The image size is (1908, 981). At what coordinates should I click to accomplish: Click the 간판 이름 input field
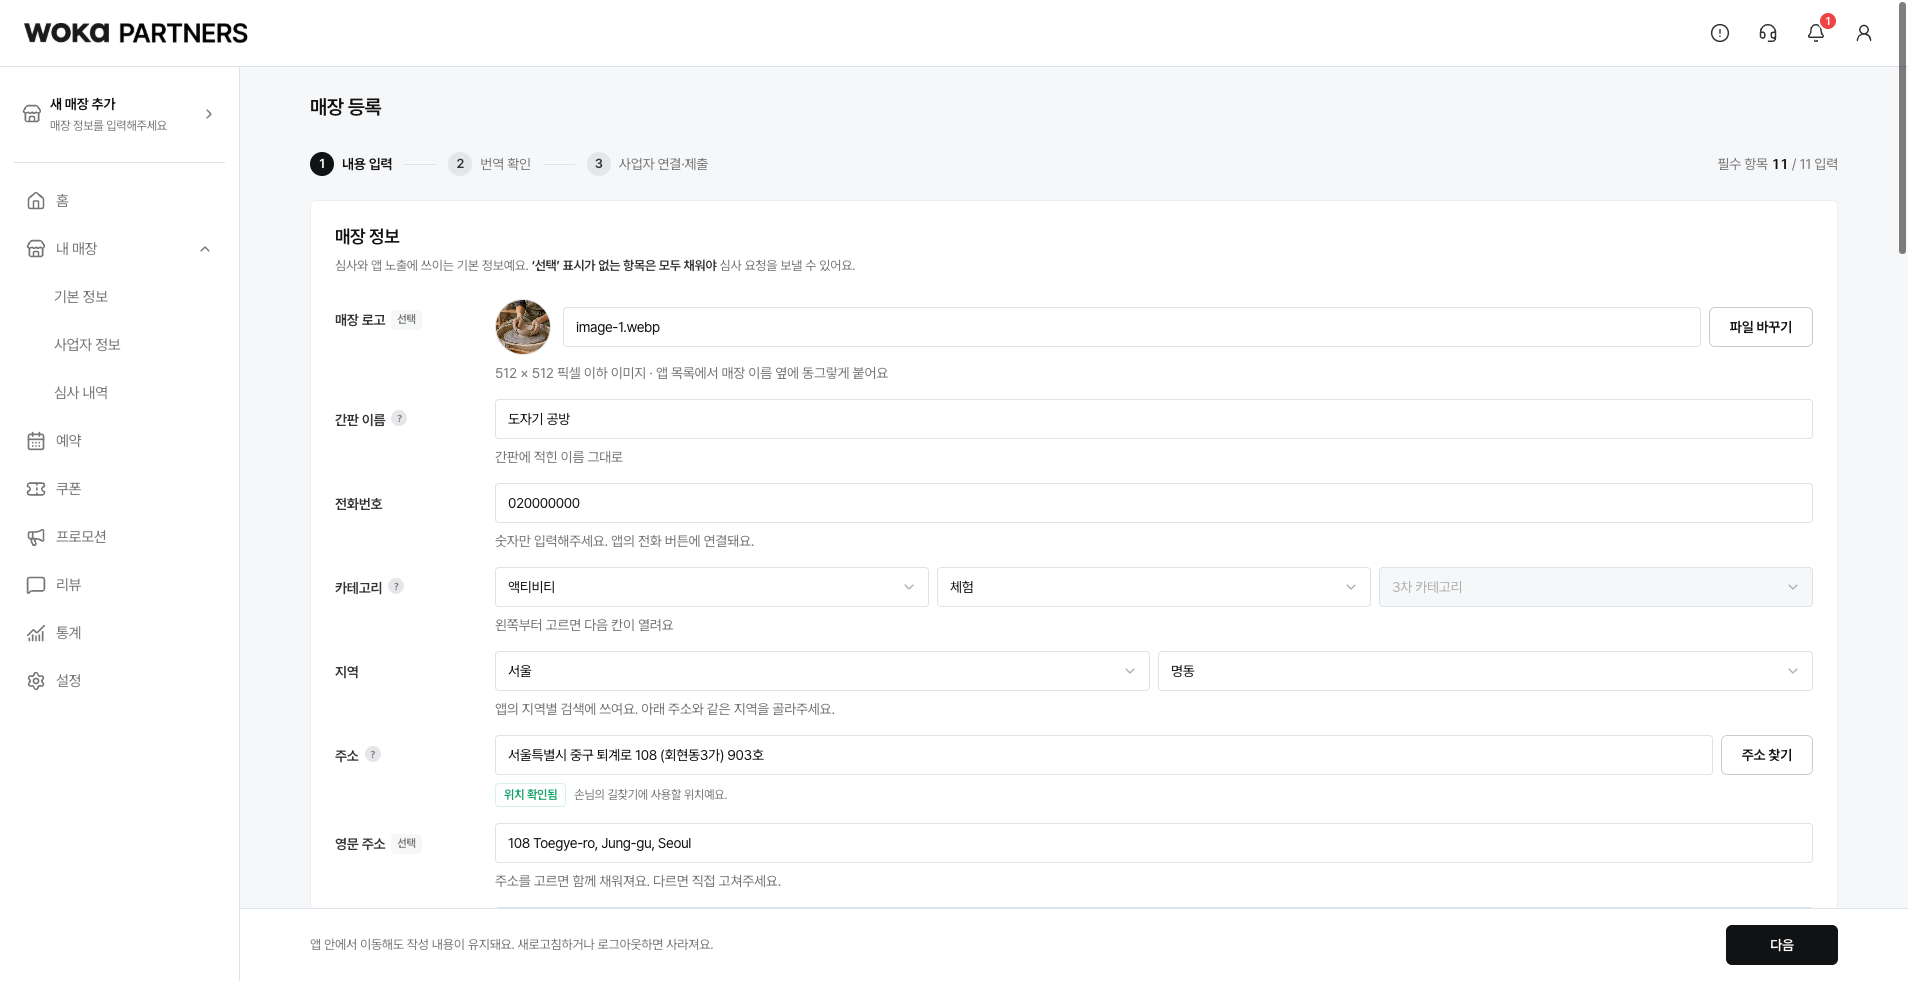point(1154,419)
